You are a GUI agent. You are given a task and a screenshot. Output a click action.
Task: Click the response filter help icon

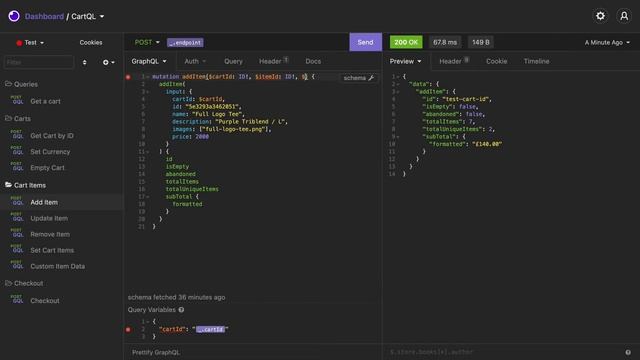coord(628,352)
